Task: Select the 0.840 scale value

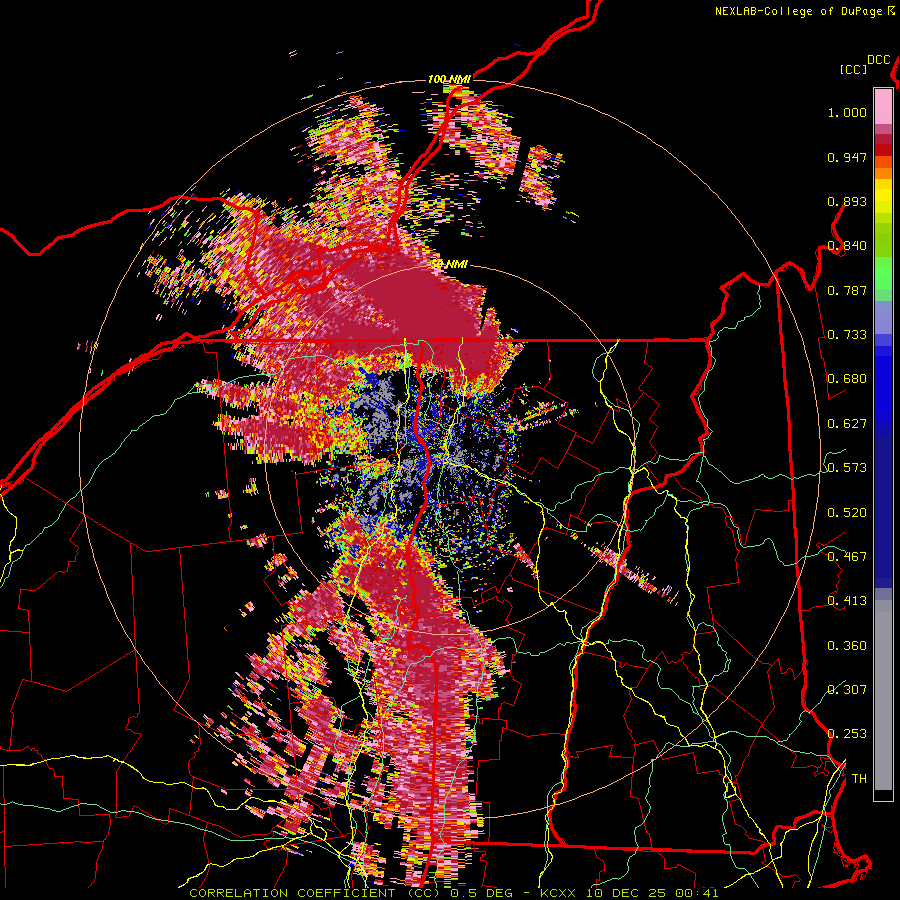Action: (x=847, y=246)
